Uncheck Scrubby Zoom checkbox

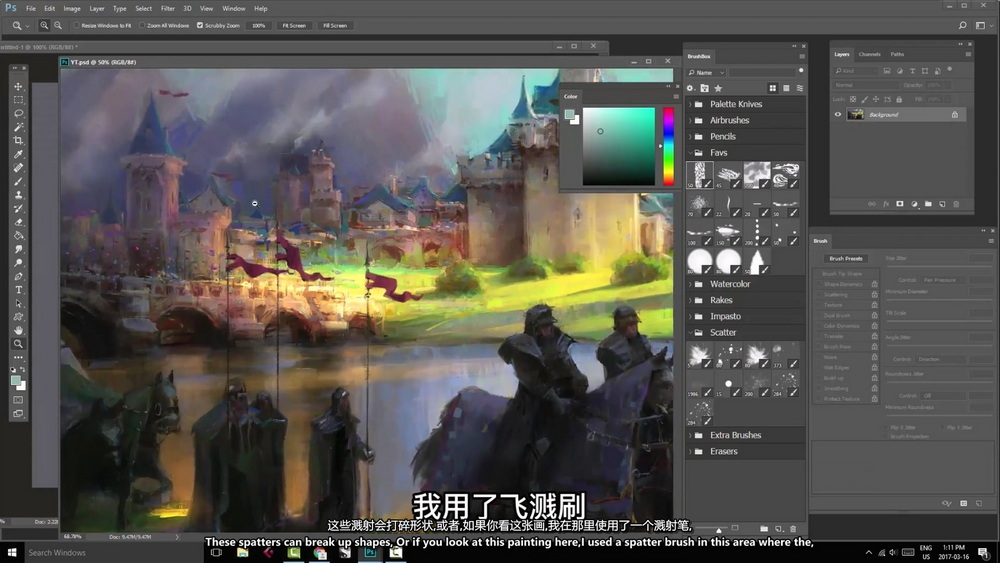coord(200,26)
